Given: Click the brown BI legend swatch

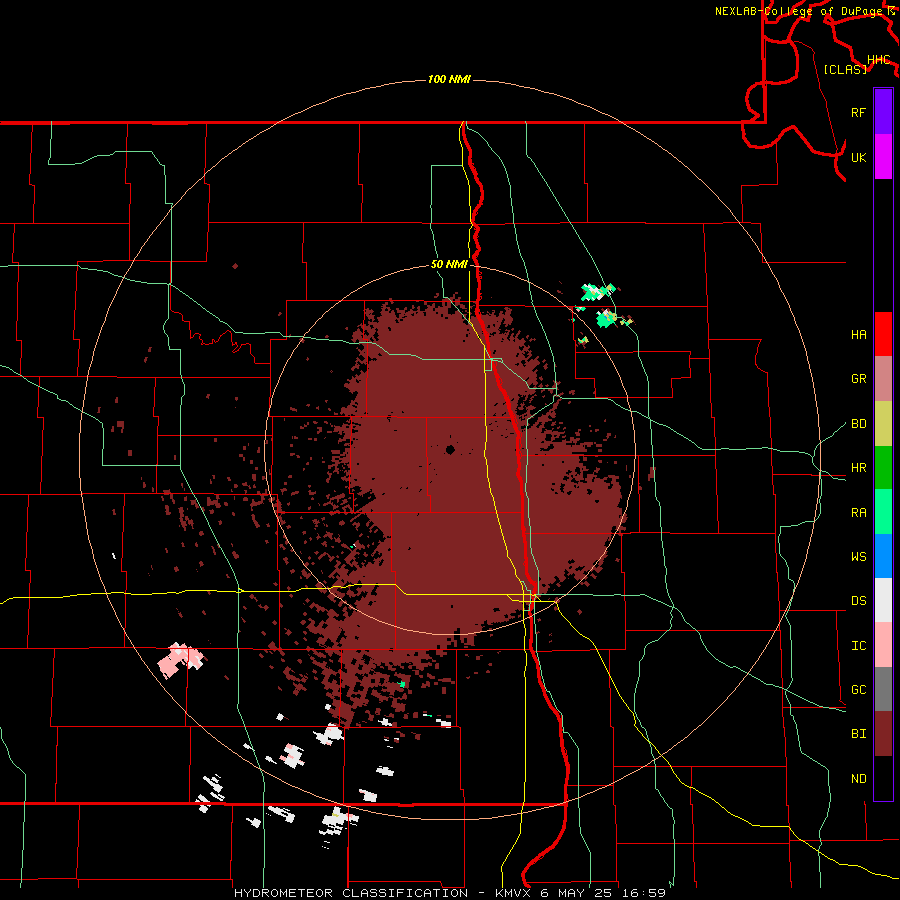Looking at the screenshot, I should pyautogui.click(x=883, y=734).
